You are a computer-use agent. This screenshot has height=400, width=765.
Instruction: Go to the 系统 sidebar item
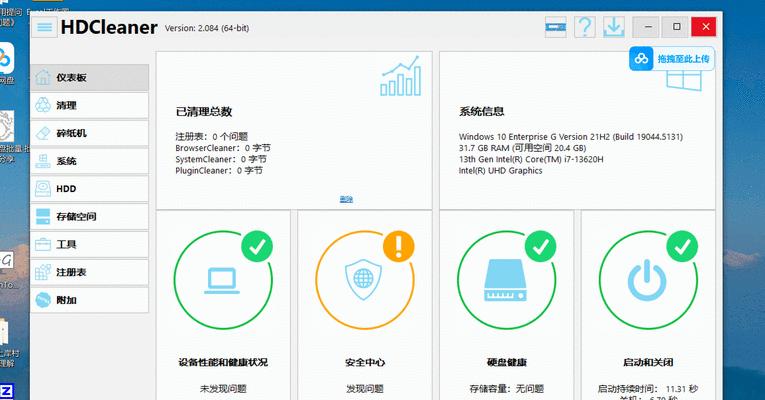(x=90, y=161)
